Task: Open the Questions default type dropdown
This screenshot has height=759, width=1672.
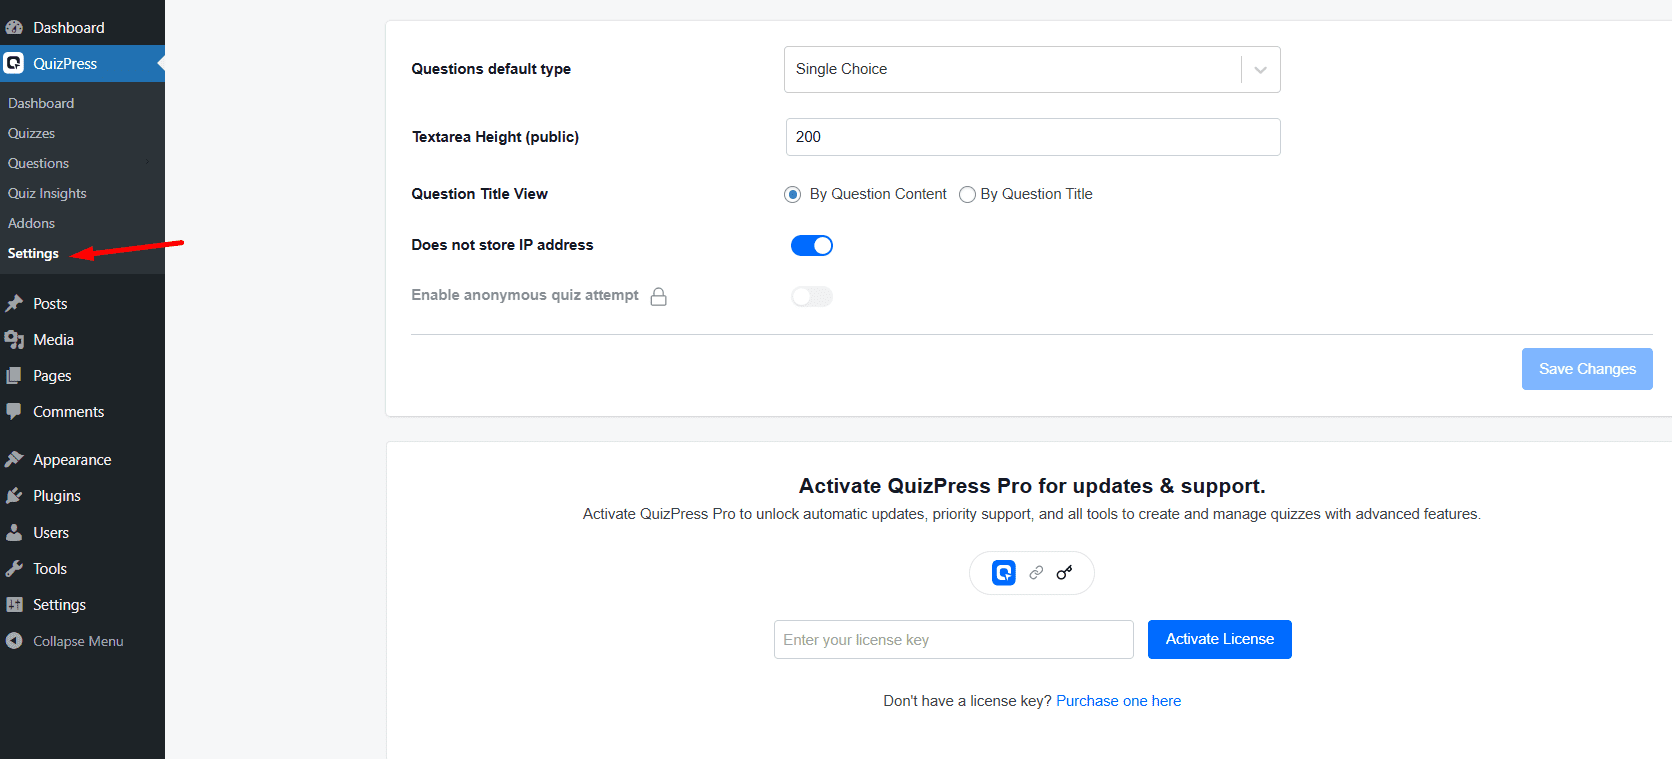Action: (1032, 69)
